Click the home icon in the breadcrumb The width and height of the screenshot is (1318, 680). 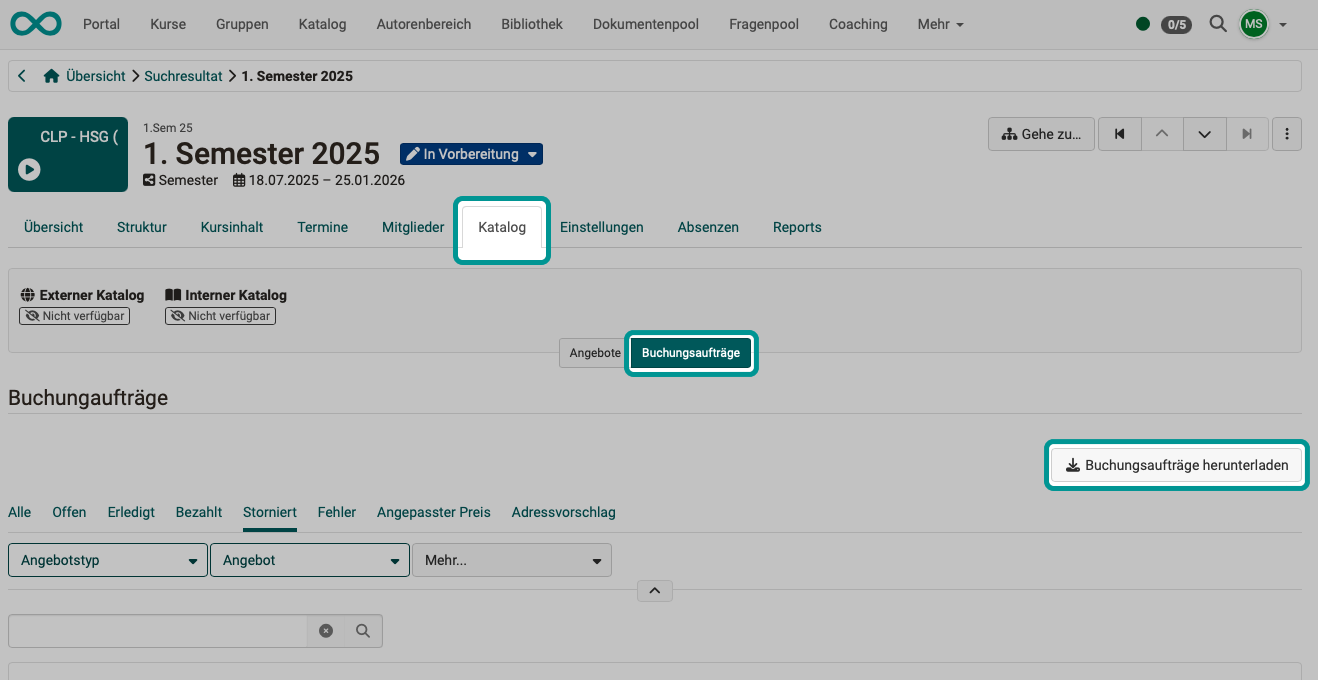tap(50, 76)
